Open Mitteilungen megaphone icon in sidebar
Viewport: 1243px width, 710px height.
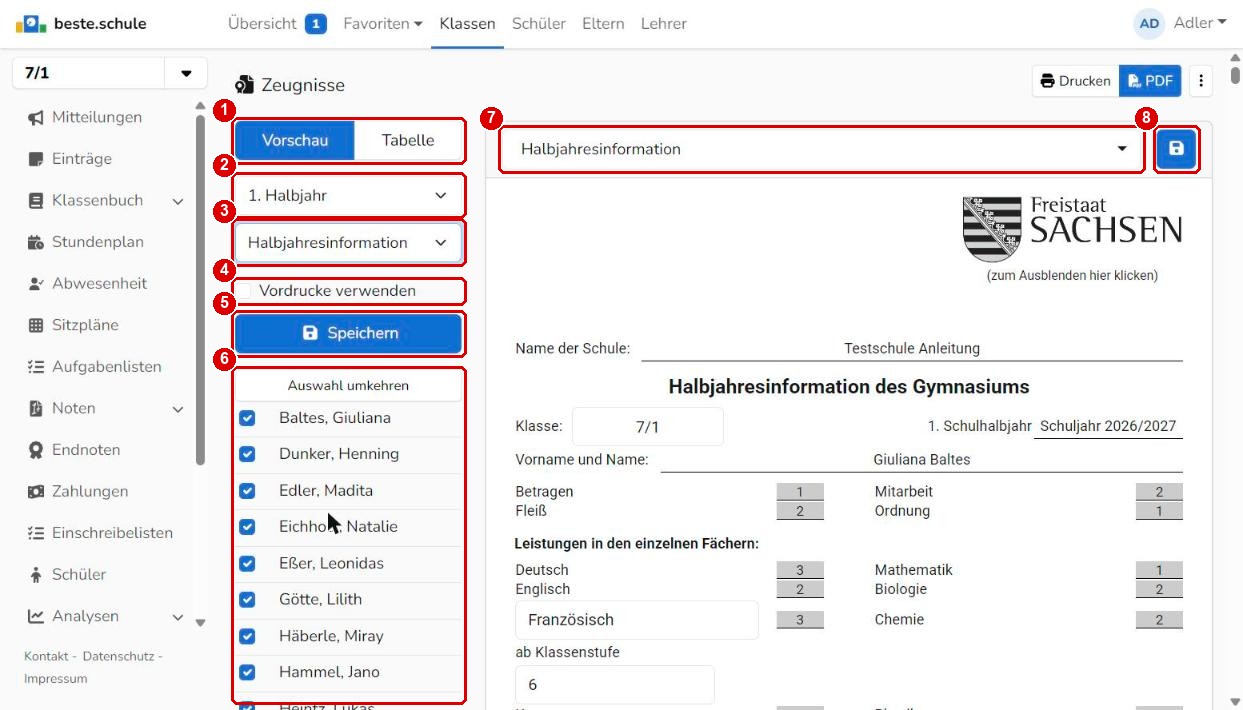pos(36,118)
